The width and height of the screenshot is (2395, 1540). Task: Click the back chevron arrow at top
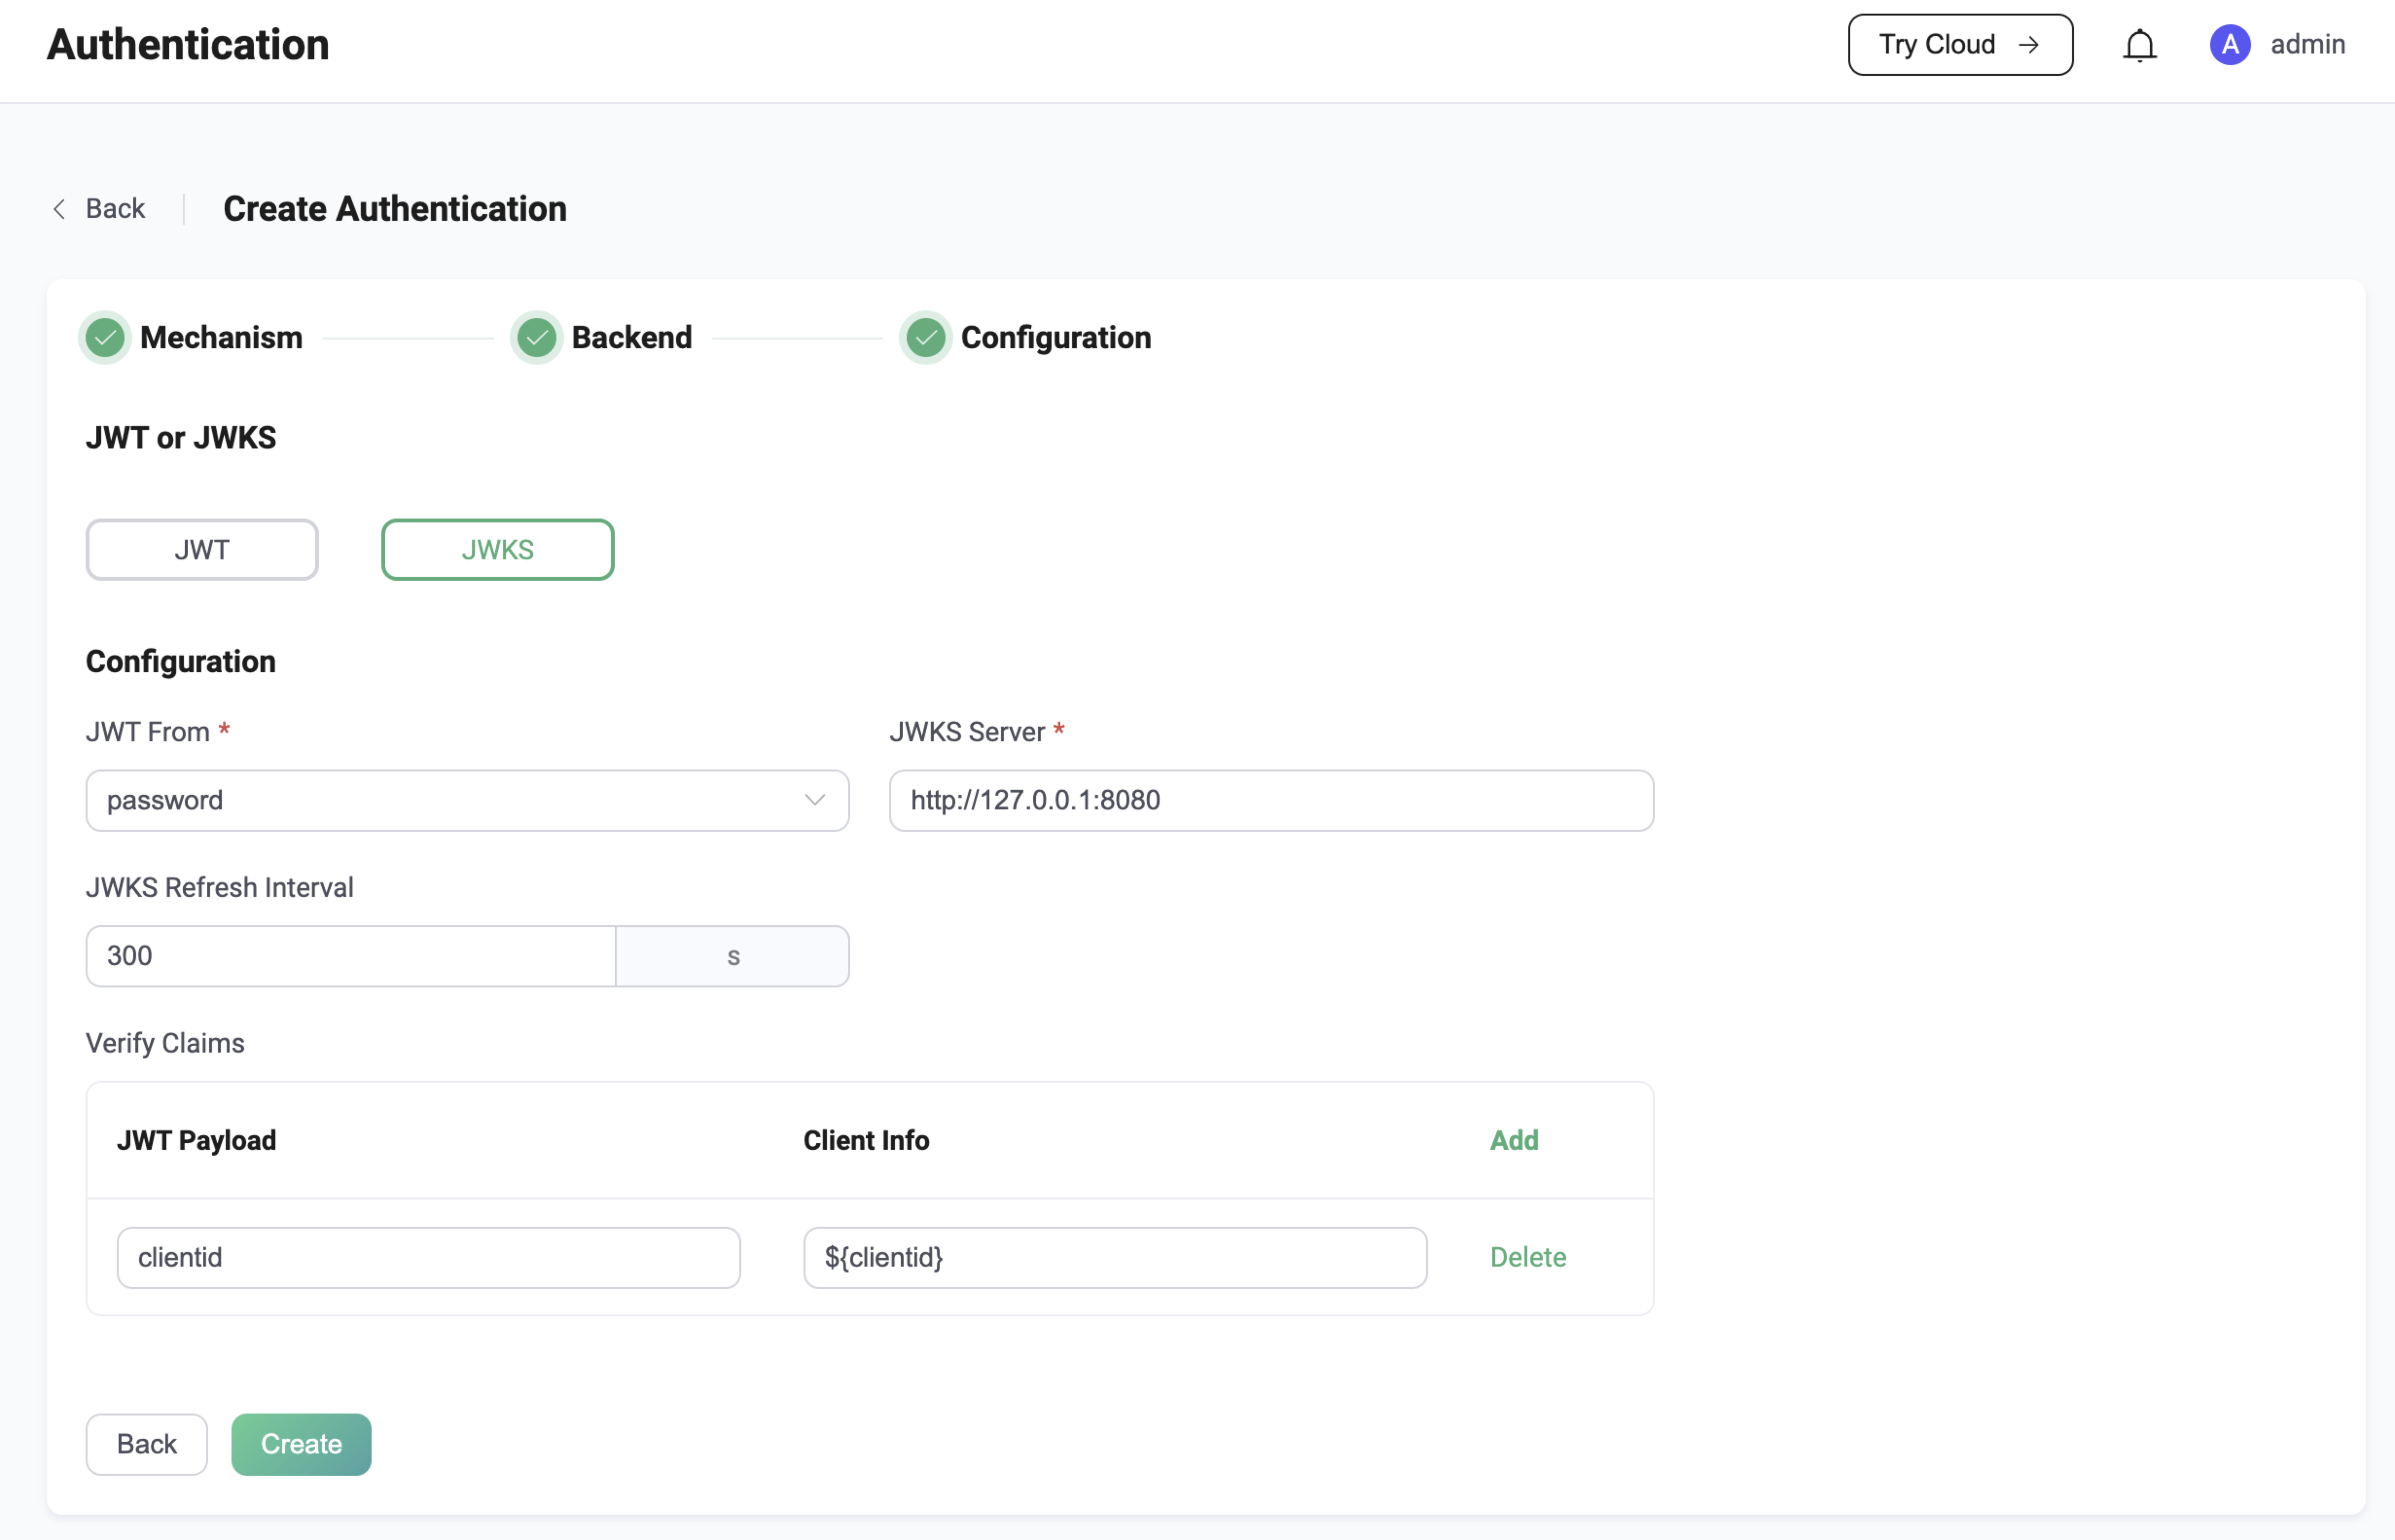(x=60, y=209)
